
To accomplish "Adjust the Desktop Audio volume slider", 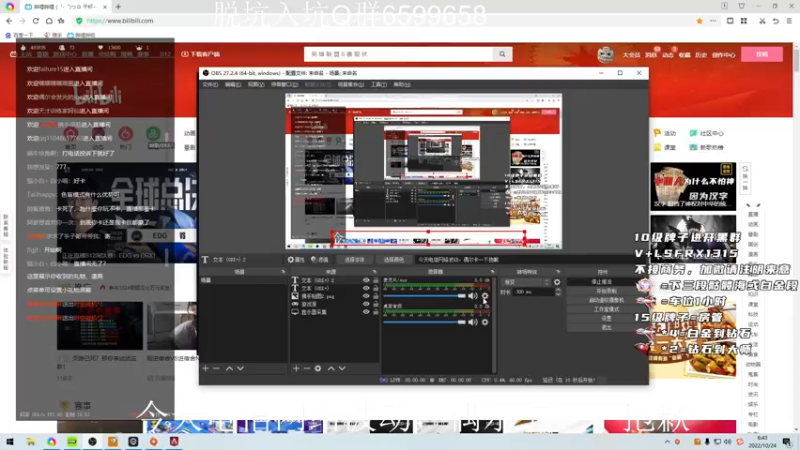I will click(424, 322).
